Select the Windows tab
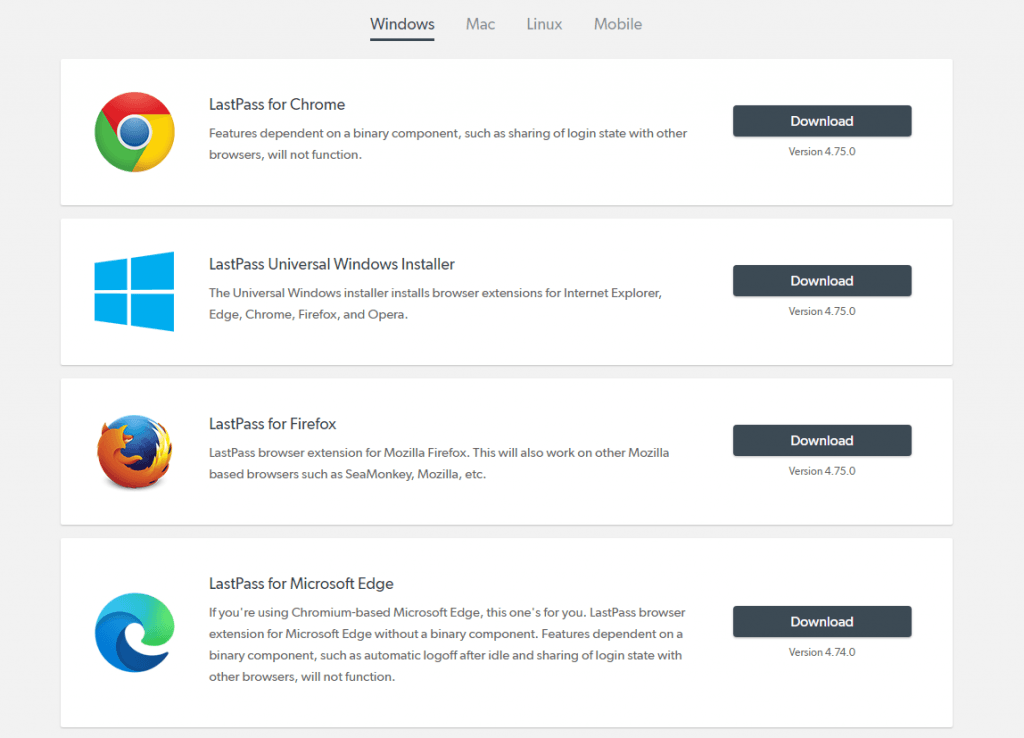The width and height of the screenshot is (1024, 738). (x=402, y=24)
